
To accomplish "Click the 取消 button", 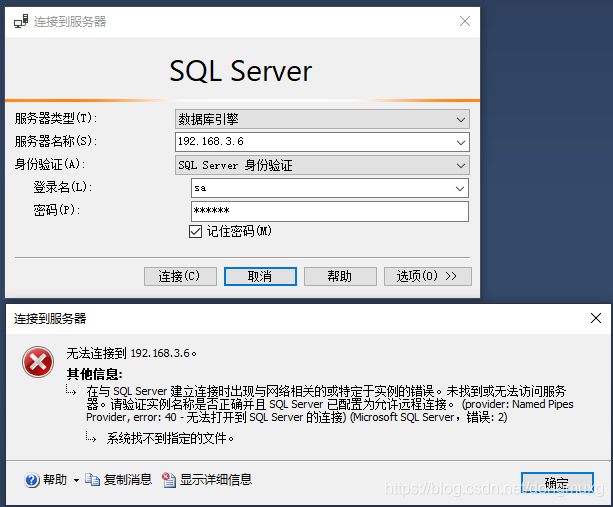I will point(260,276).
